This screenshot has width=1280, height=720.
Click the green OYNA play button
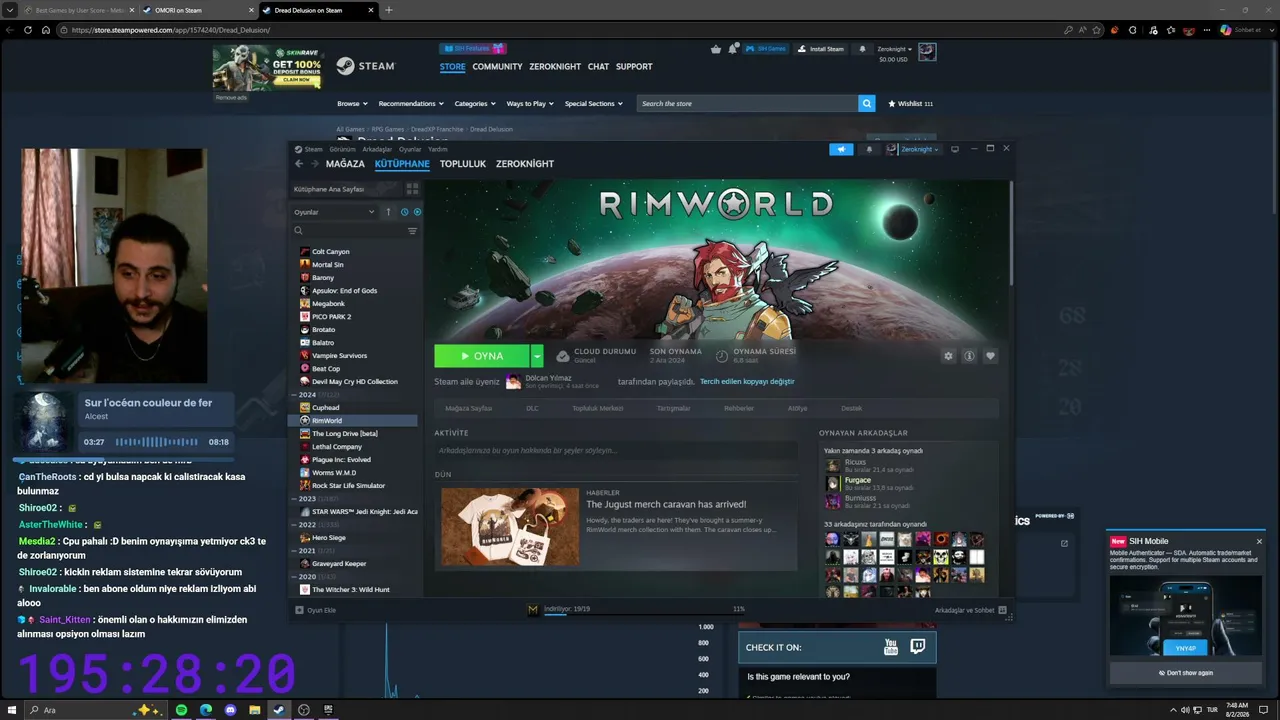pos(482,356)
